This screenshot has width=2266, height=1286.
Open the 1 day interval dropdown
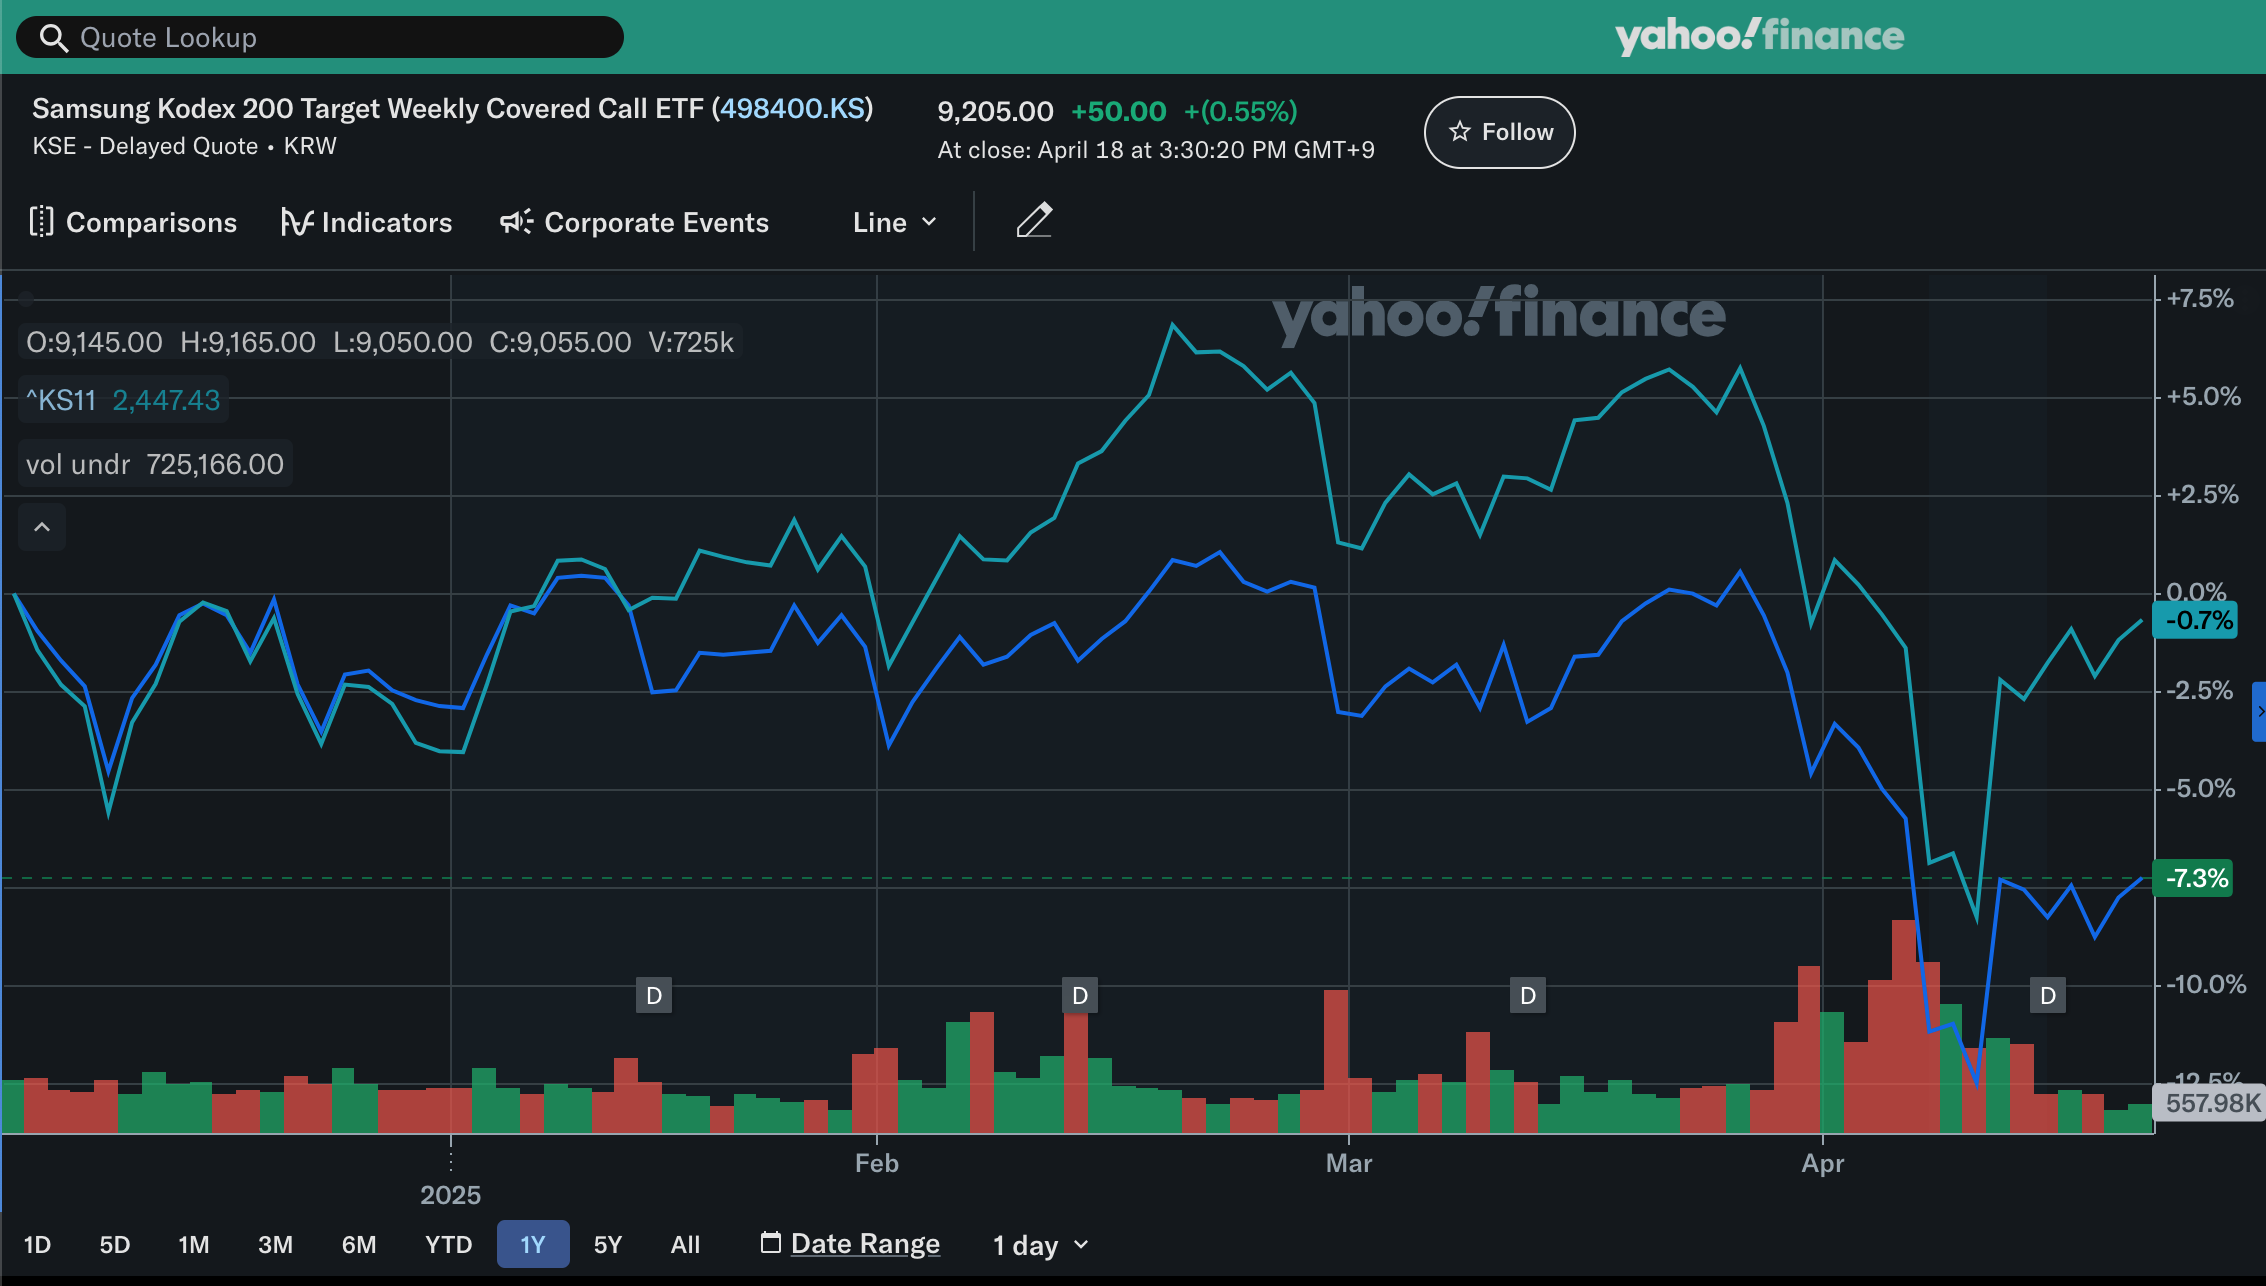point(1040,1245)
